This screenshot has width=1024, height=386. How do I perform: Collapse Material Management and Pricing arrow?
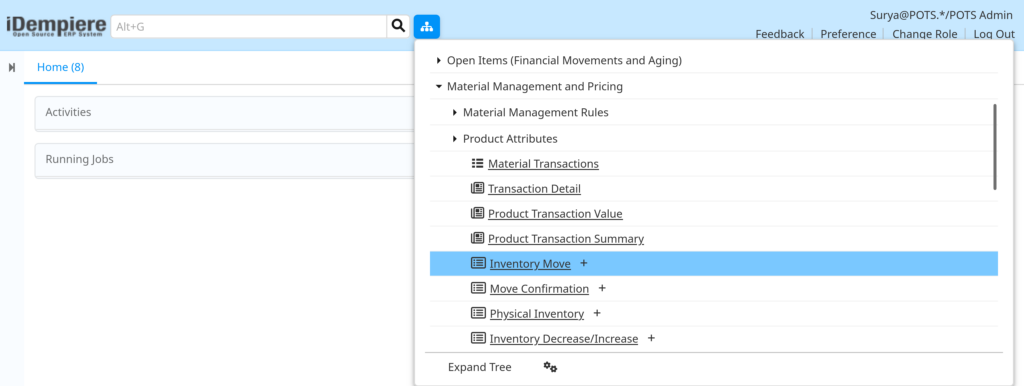439,86
